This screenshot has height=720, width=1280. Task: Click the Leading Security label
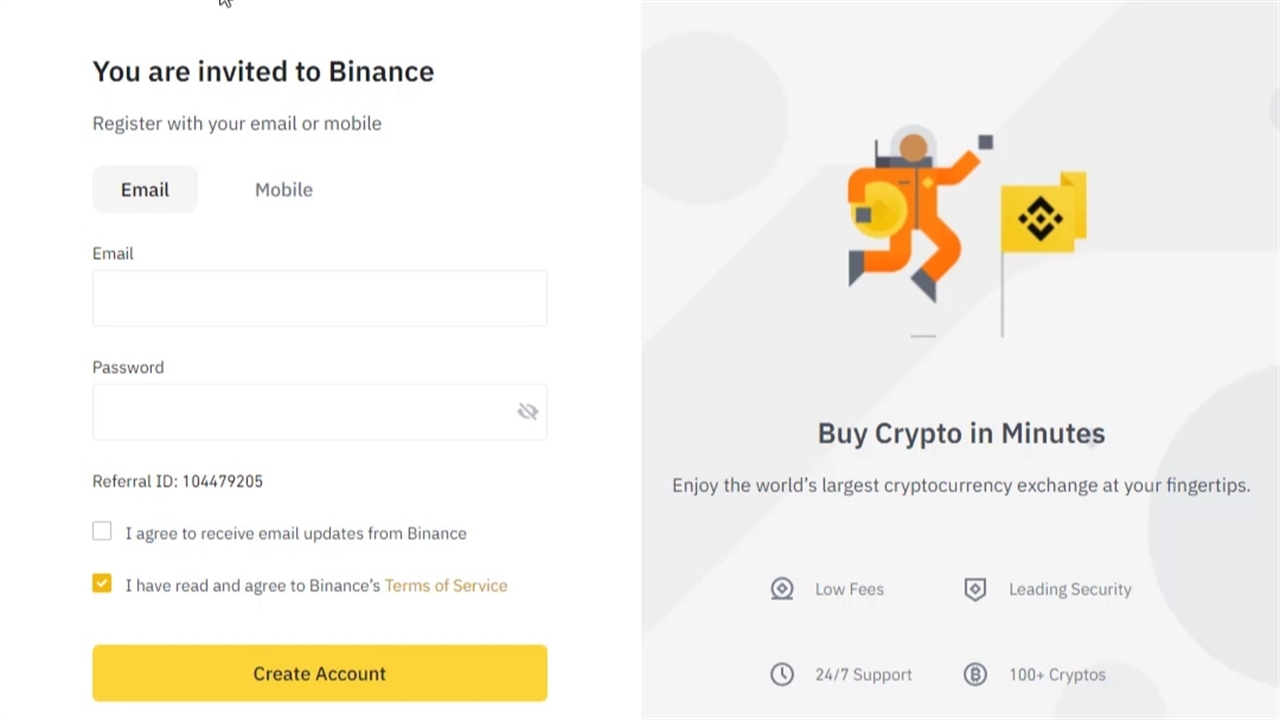coord(1070,589)
